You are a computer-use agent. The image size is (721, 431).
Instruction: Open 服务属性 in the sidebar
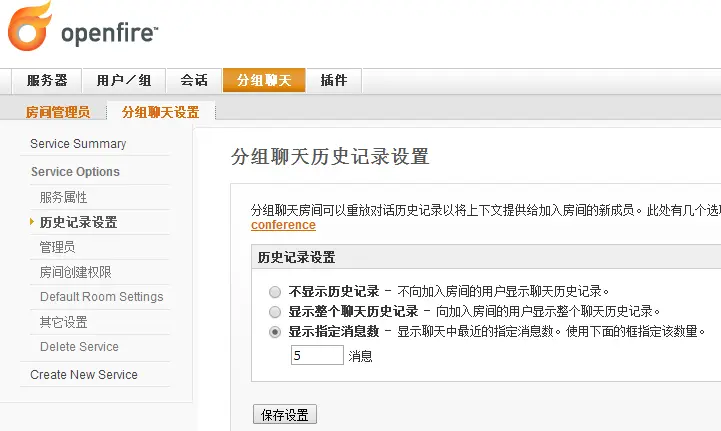point(63,197)
